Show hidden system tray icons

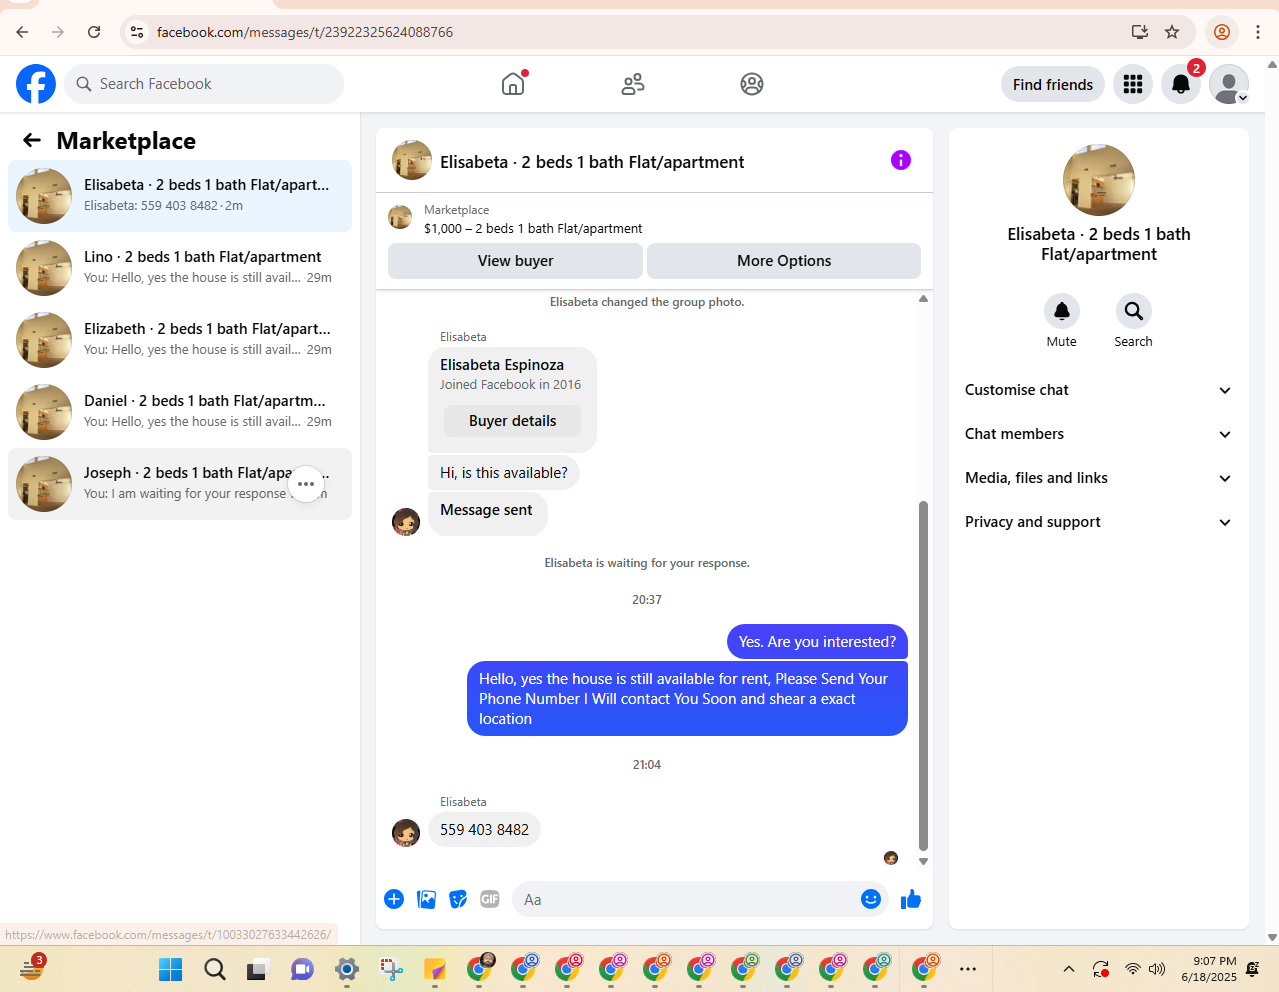[1069, 969]
